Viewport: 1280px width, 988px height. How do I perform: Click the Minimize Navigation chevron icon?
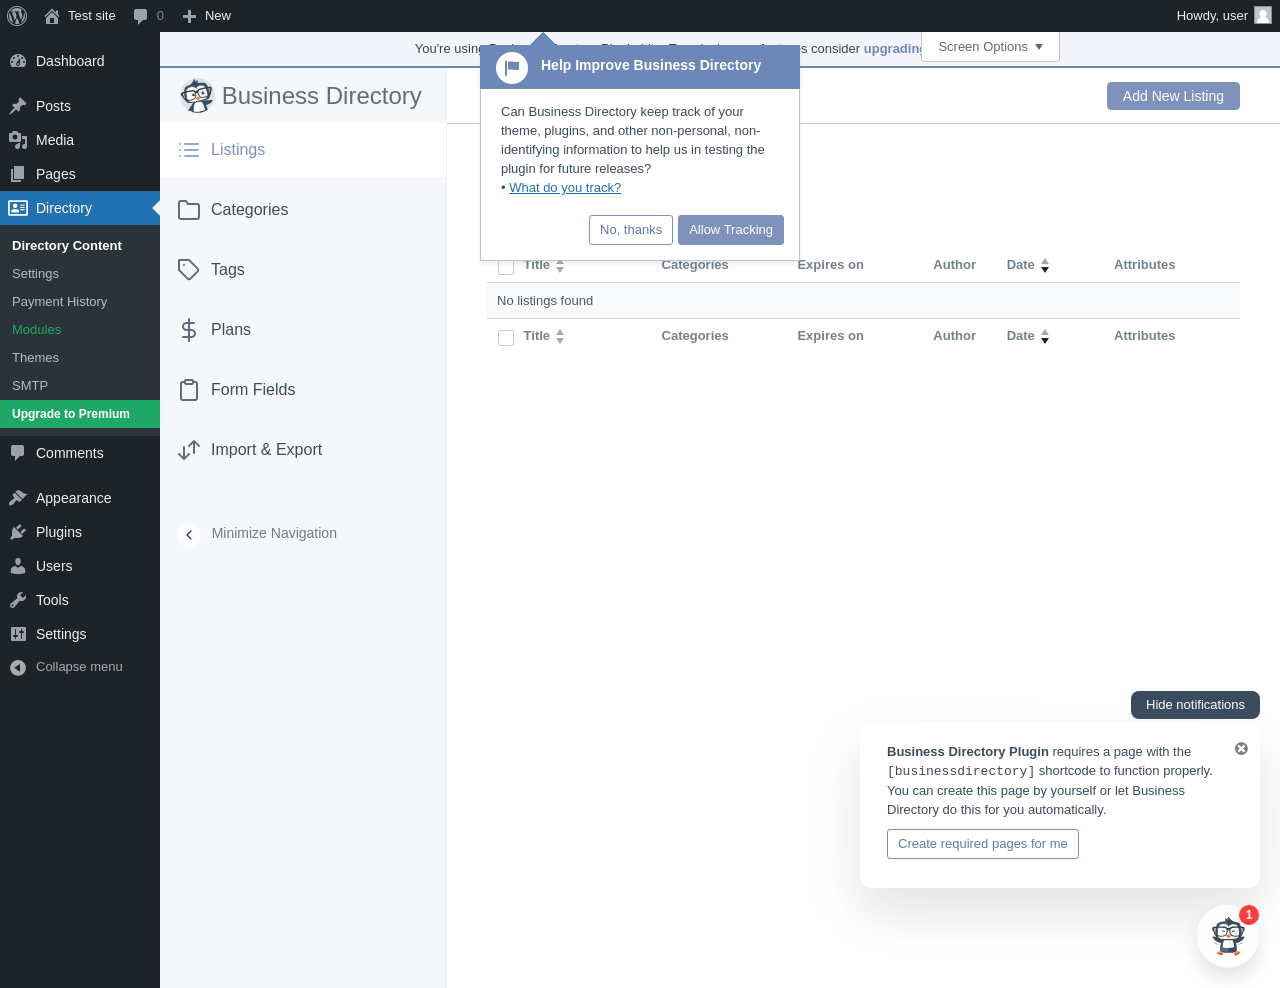[x=189, y=535]
